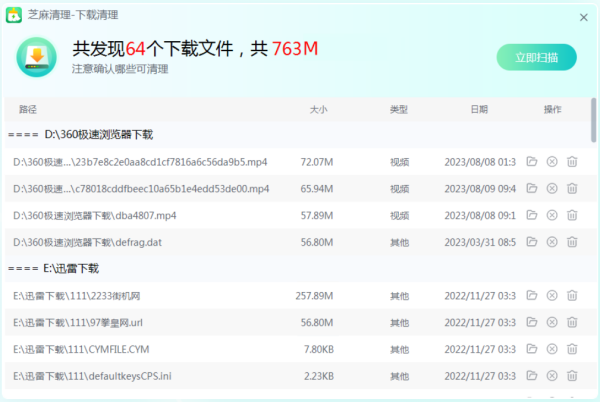Delete 97拳皇网.url using trash icon
600x402 pixels.
572,322
